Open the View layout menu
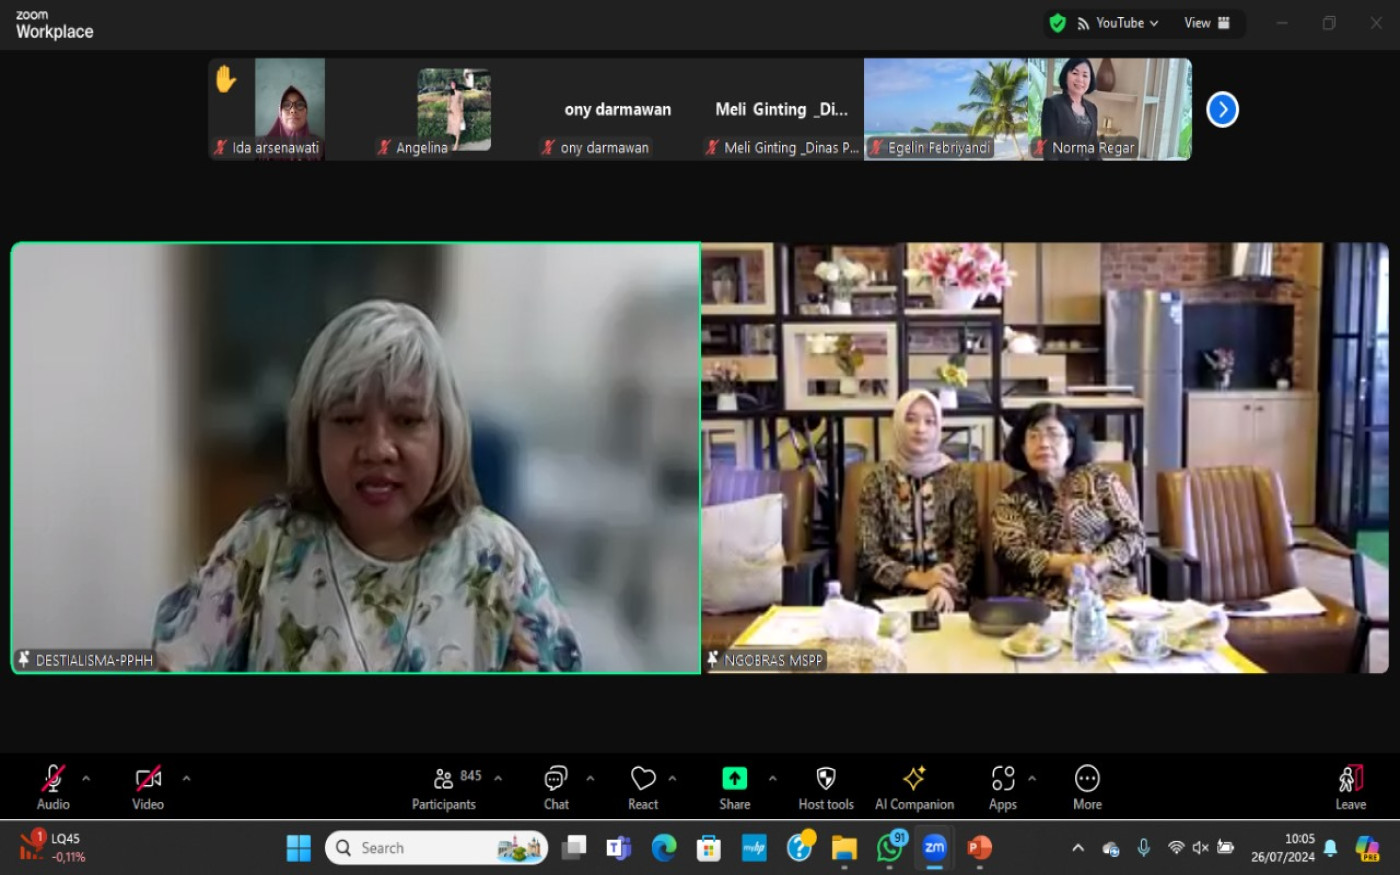 click(x=1206, y=23)
